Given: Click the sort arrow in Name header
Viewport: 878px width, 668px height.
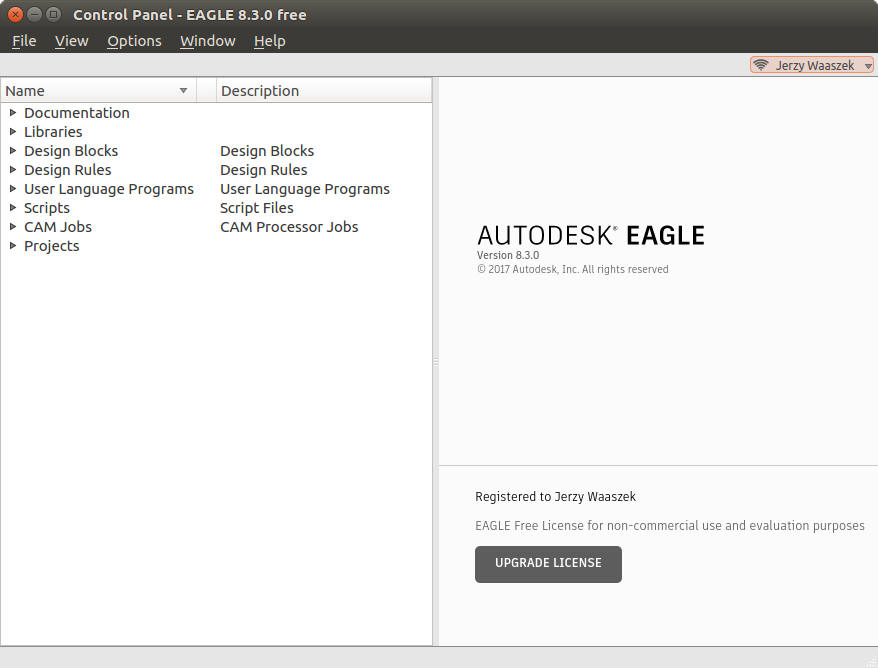Looking at the screenshot, I should pyautogui.click(x=183, y=91).
